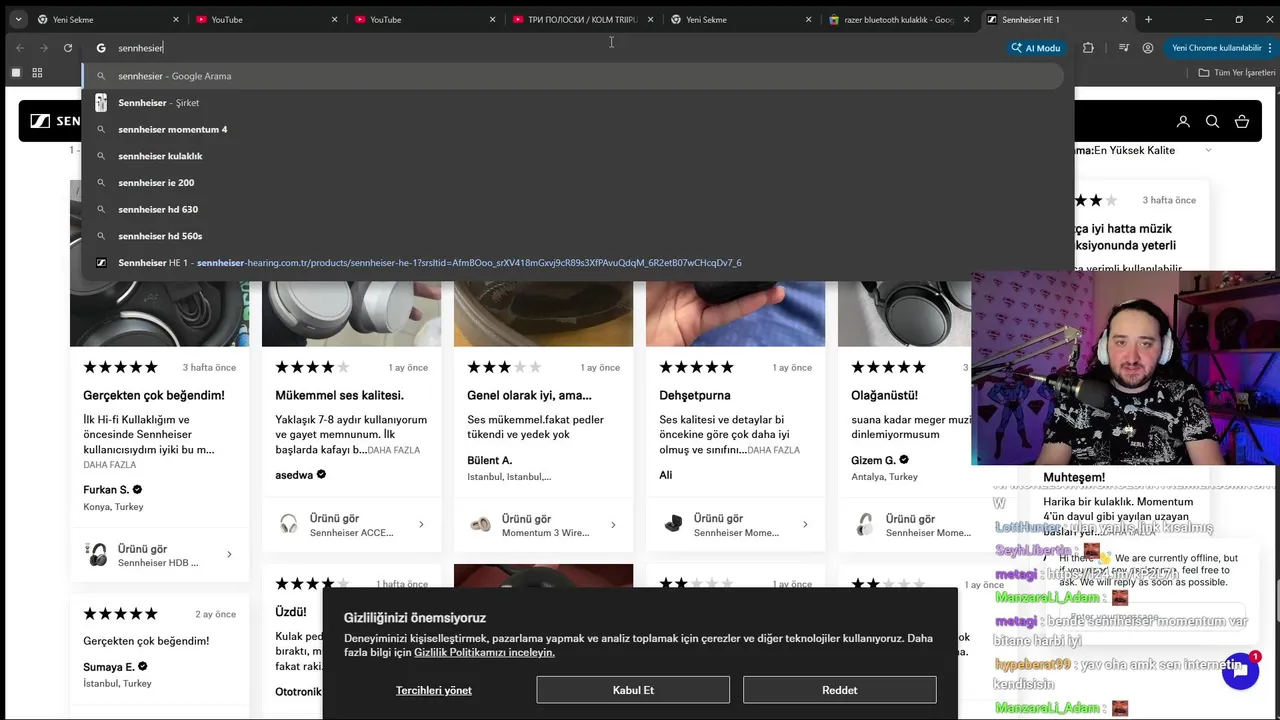Click first bookmark icon in bookmarks bar

pyautogui.click(x=16, y=73)
